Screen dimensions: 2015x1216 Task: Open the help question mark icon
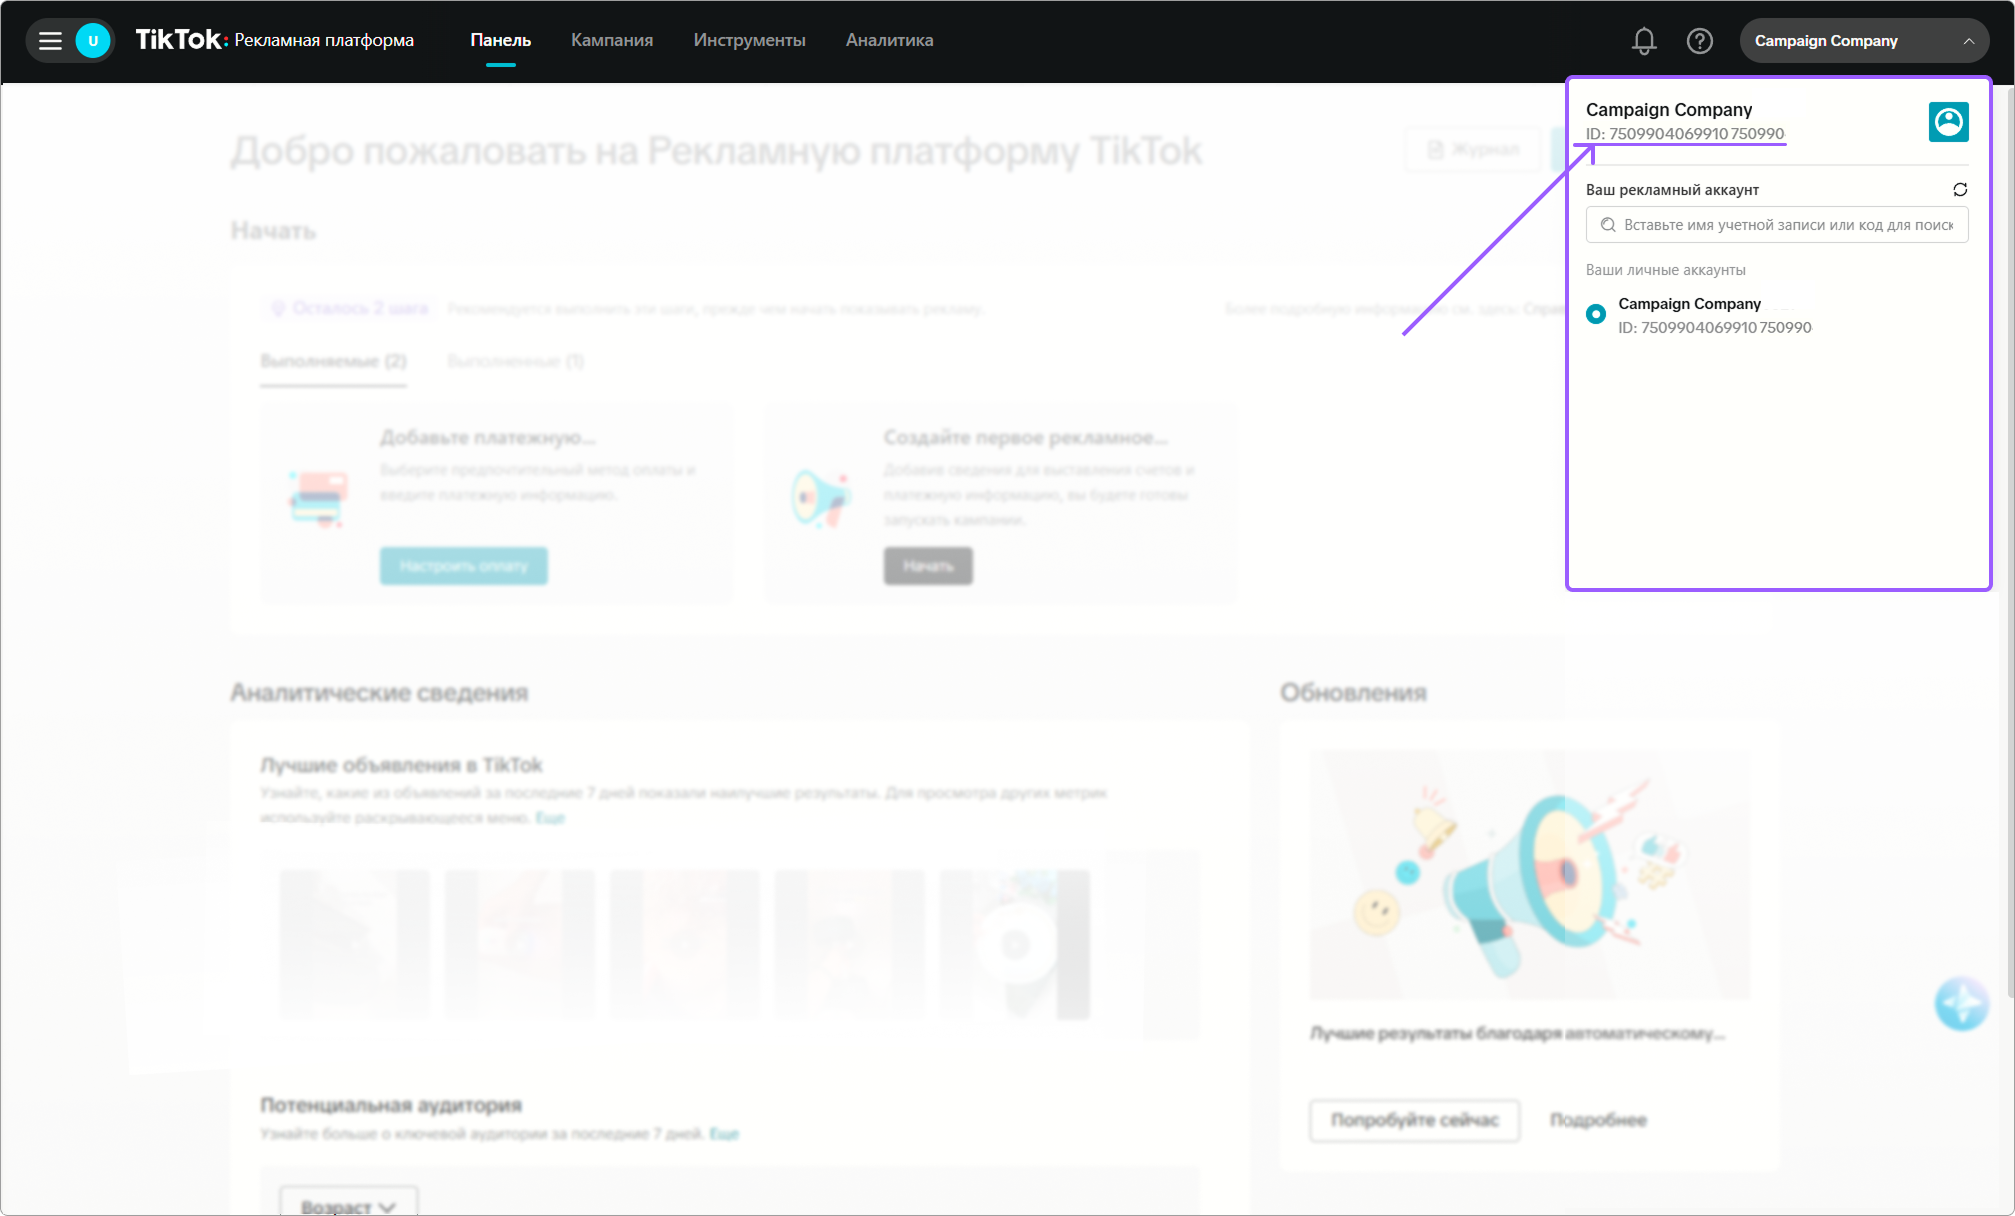1700,41
